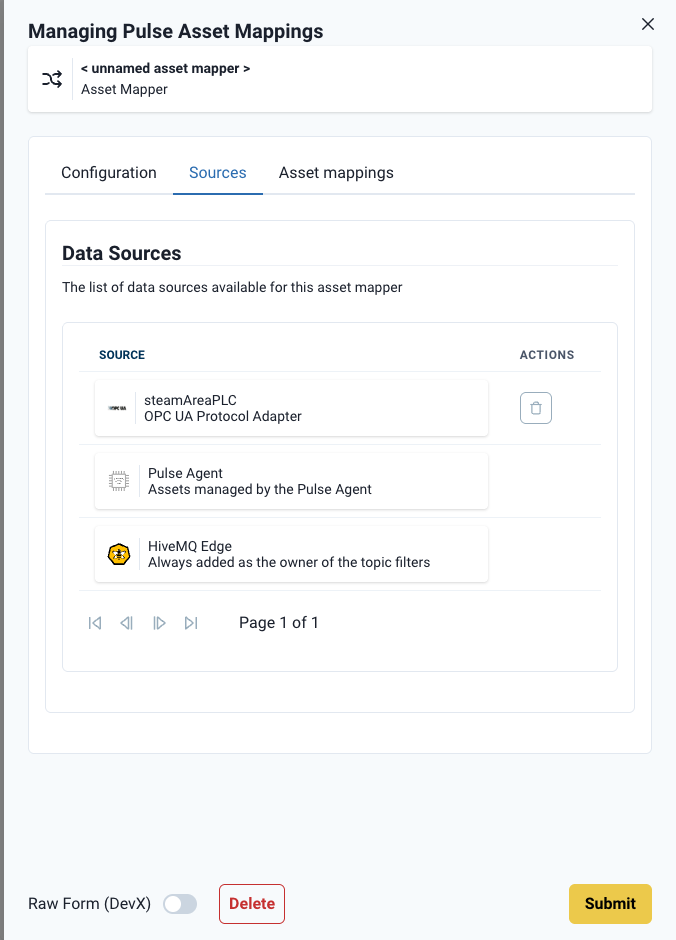Click the HiveMQ Edge bee icon
The image size is (676, 940).
pos(118,553)
